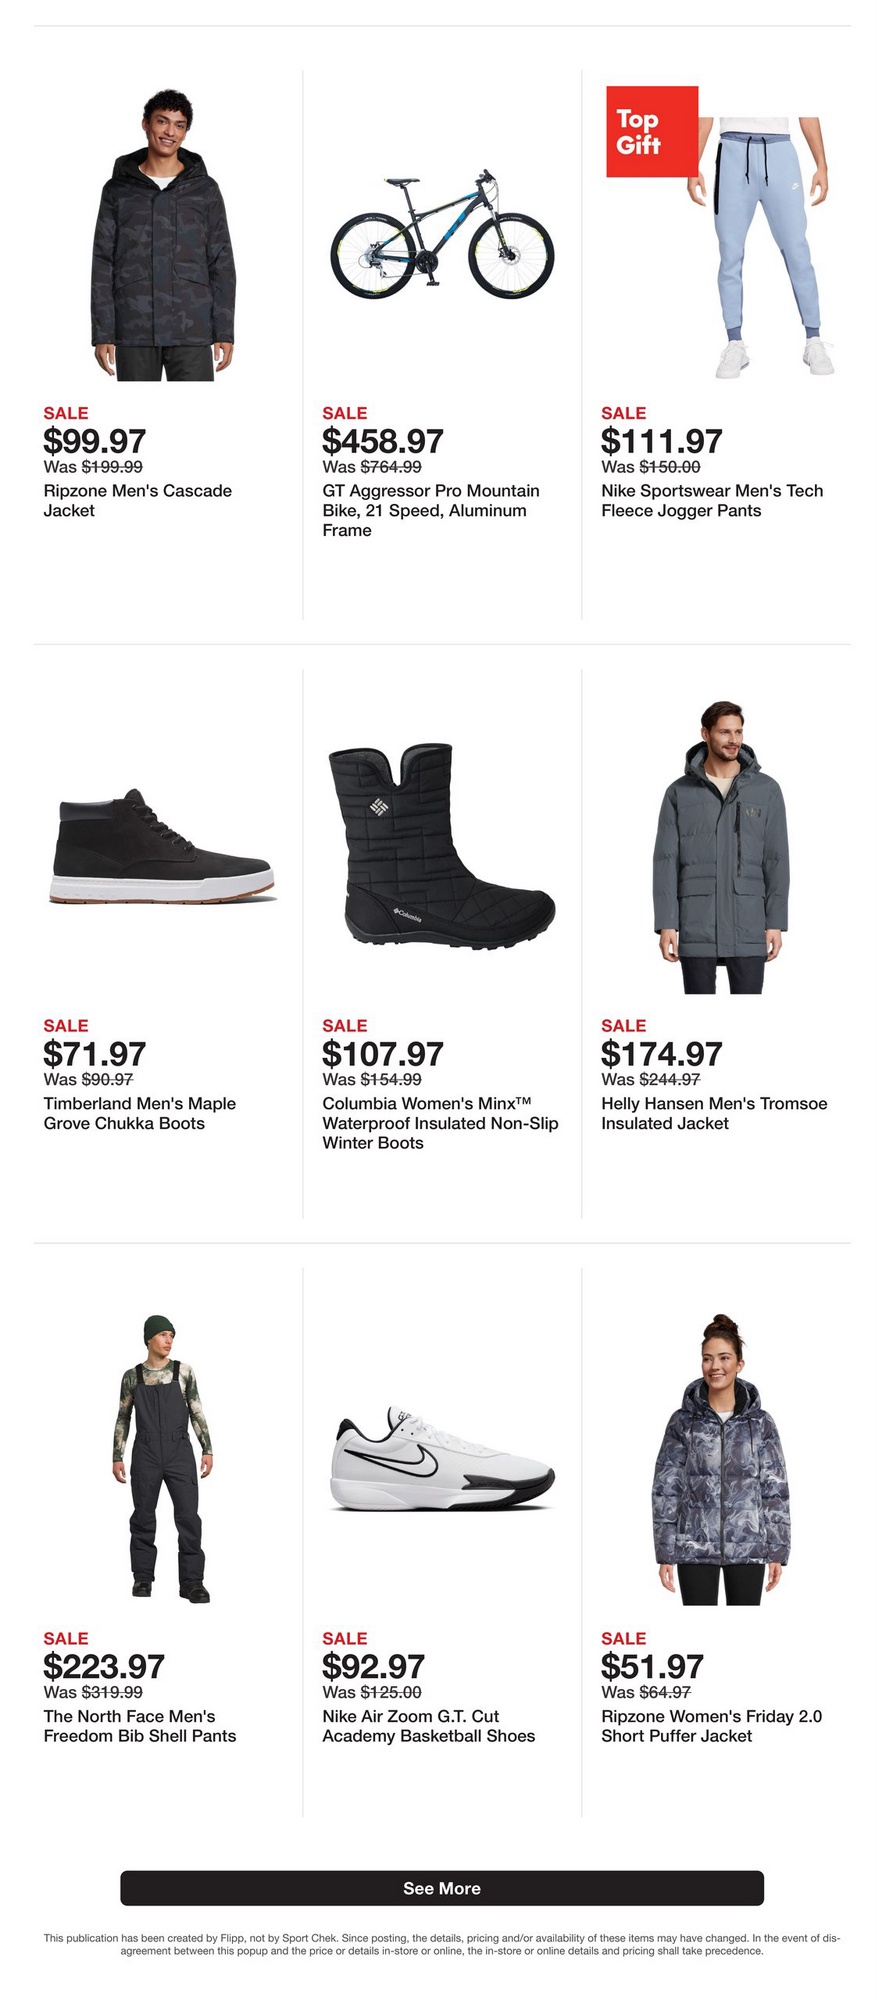View the Helly Hansen Tromsoe jacket photo
Screen dimensions: 885x2000
[721, 847]
